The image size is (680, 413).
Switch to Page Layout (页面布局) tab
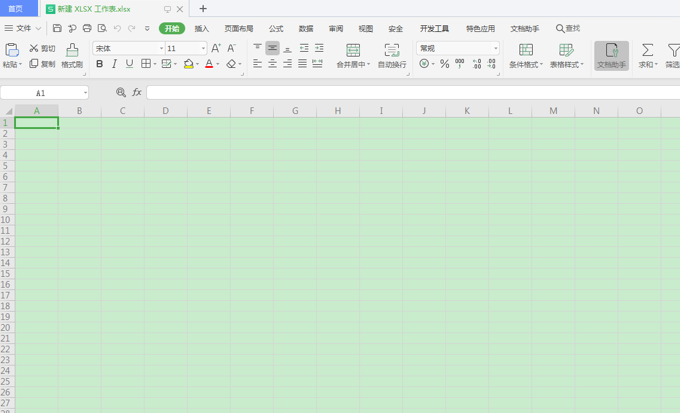tap(239, 29)
